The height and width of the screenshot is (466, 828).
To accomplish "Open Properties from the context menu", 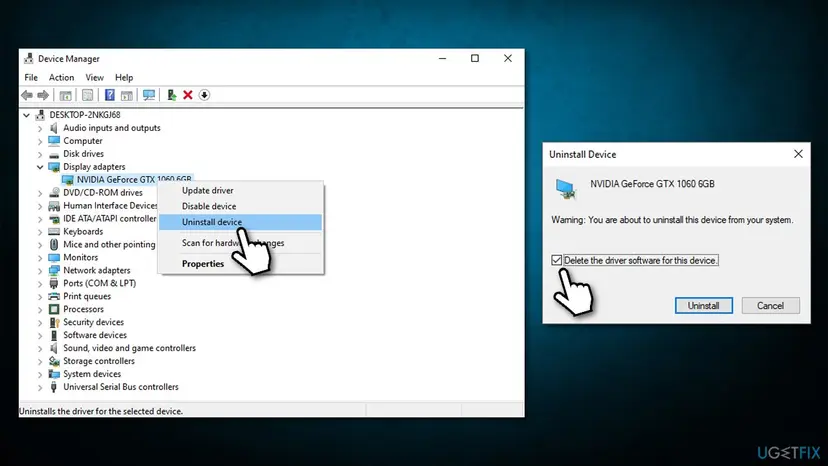I will (241, 264).
